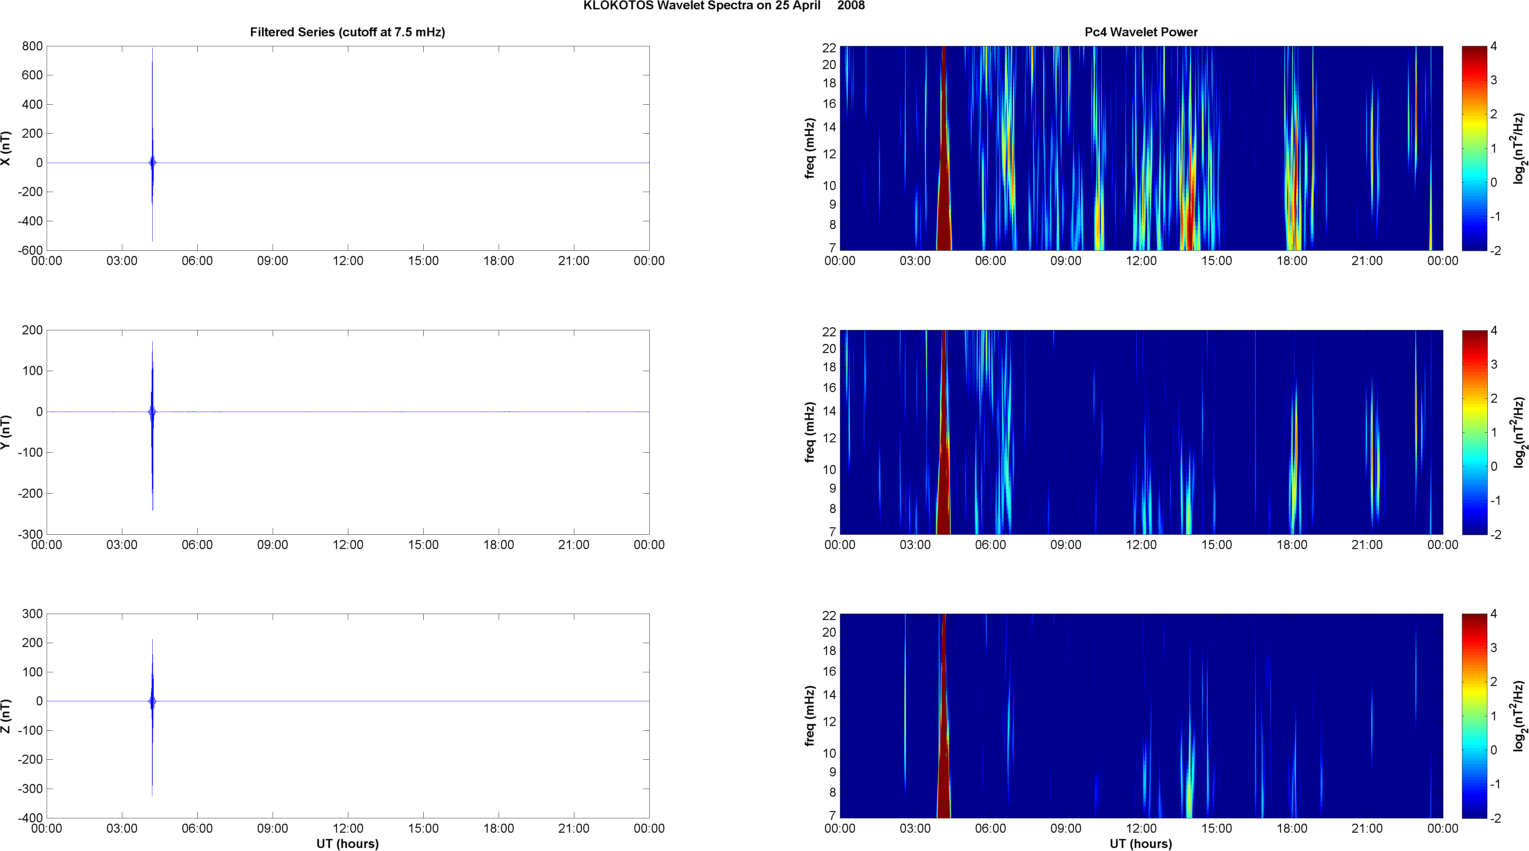Click the 600 tick on the X (nT) axis
This screenshot has width=1529, height=851.
(32, 75)
